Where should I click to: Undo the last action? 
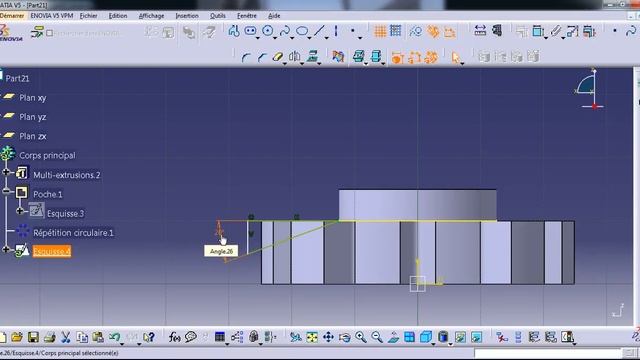point(114,337)
